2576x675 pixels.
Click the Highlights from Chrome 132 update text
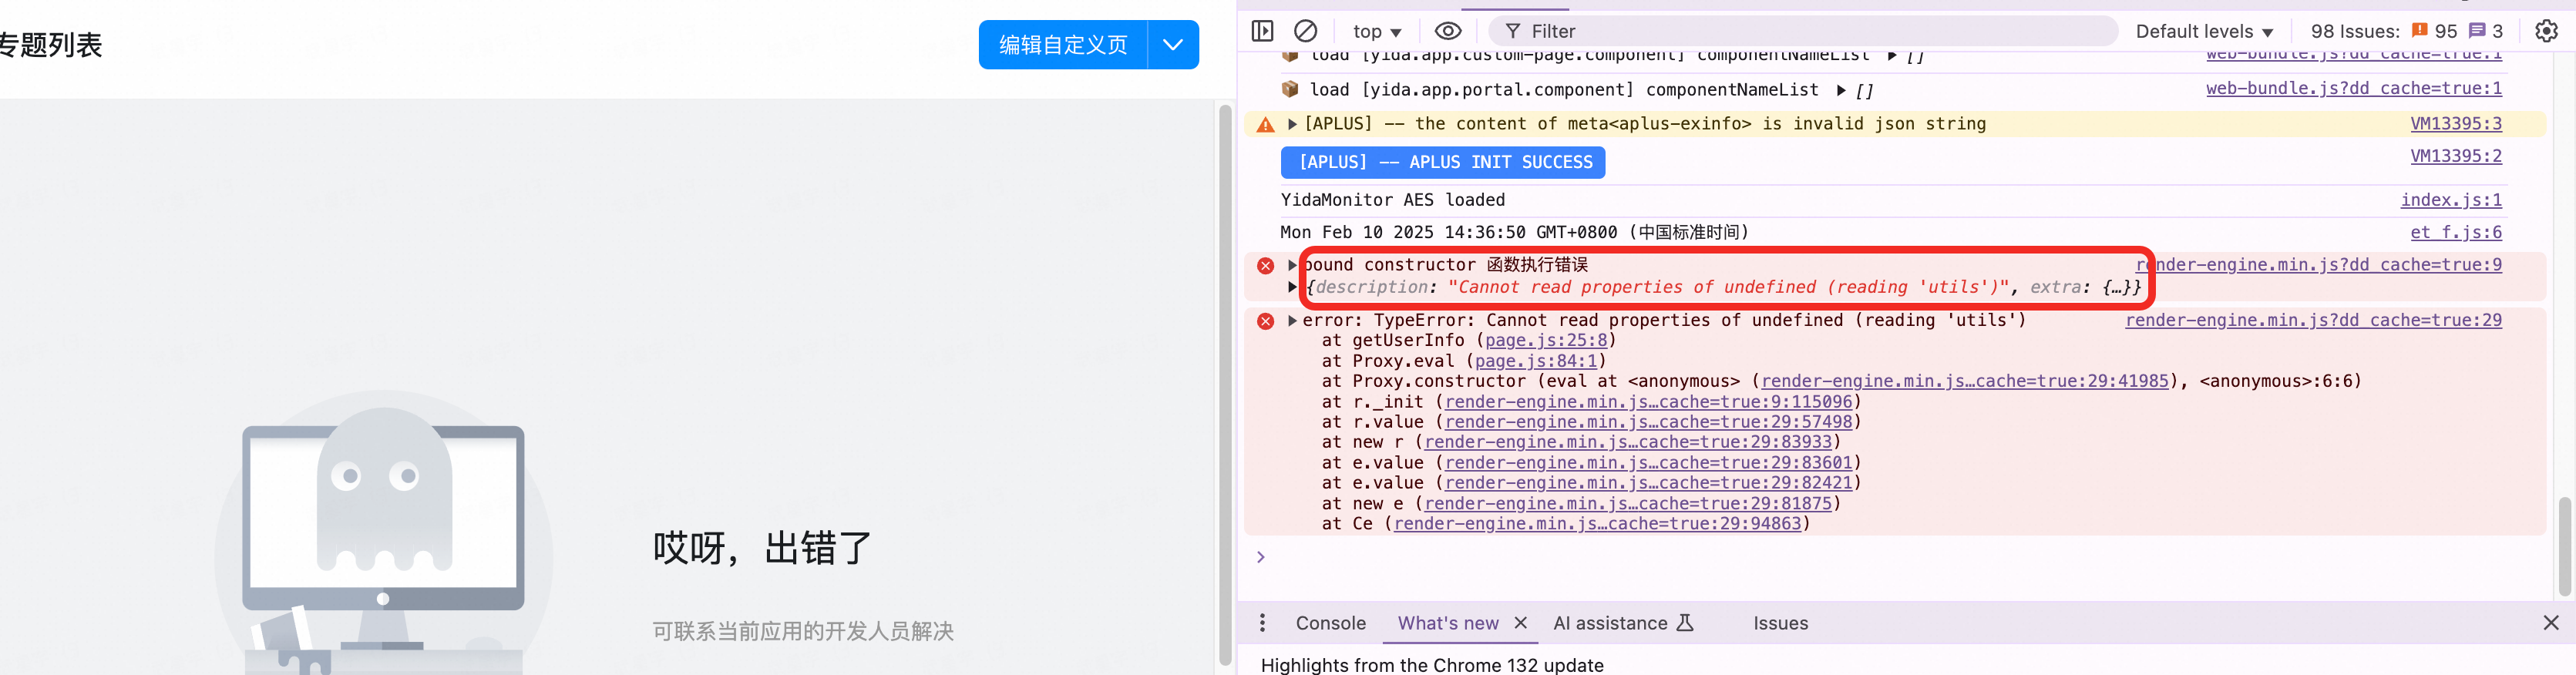tap(1432, 665)
